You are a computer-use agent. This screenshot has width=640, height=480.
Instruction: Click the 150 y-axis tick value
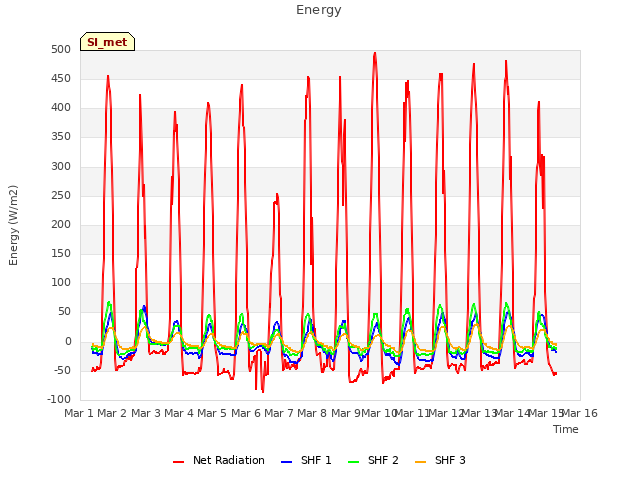pyautogui.click(x=61, y=254)
